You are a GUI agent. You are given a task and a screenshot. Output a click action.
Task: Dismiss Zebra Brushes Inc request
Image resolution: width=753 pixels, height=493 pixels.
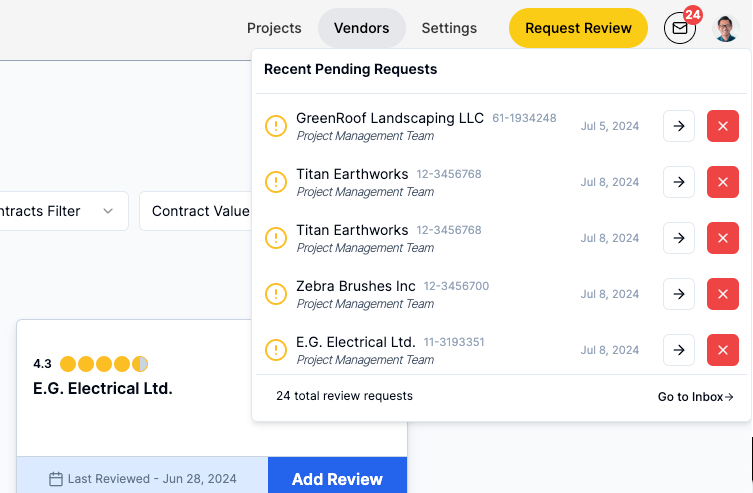click(722, 294)
